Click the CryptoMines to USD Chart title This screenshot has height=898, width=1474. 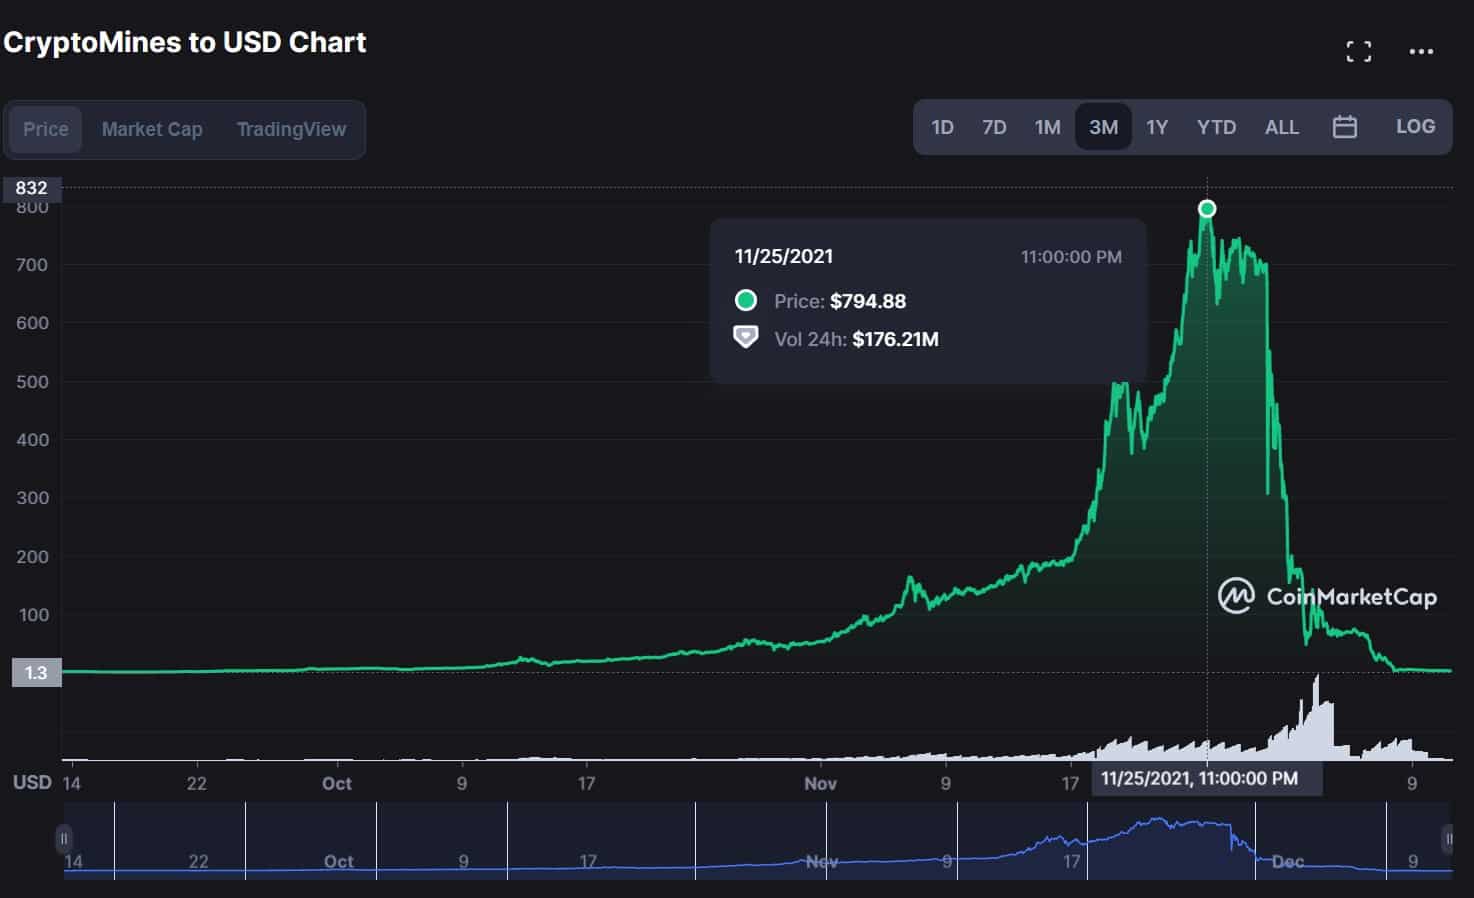(185, 42)
